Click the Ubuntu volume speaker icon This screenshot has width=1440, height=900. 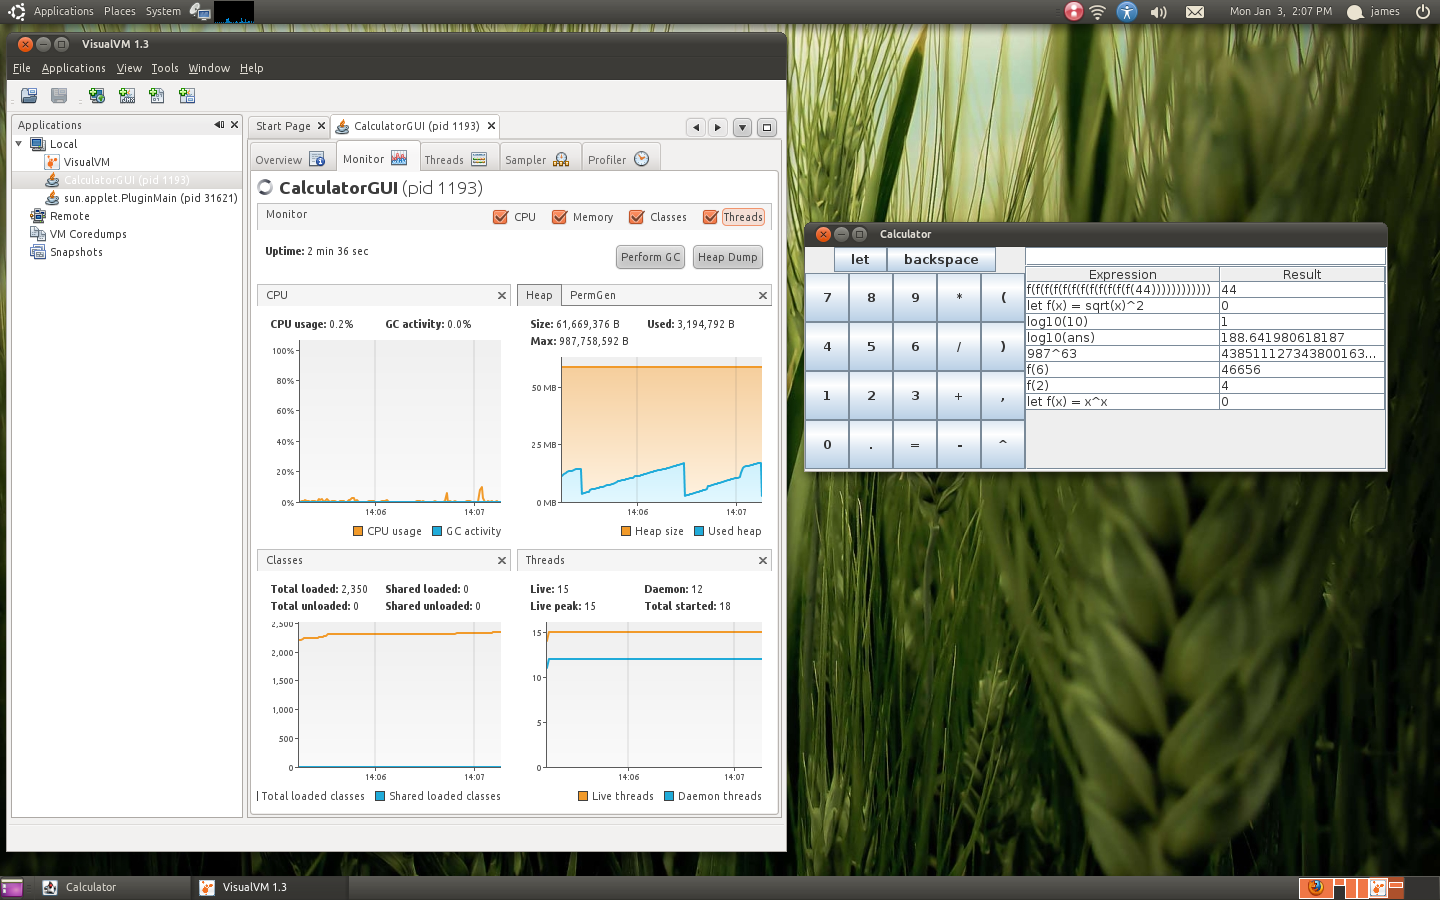1159,12
